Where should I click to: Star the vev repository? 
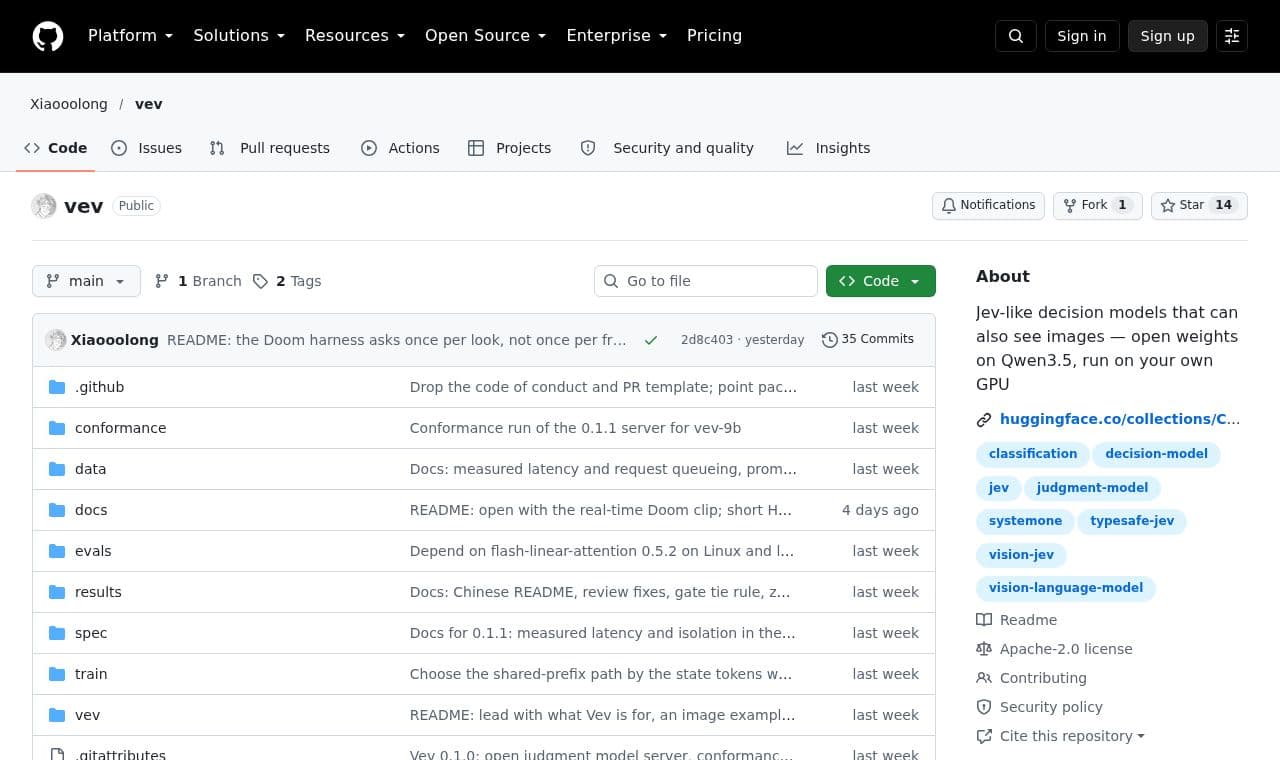coord(1199,205)
